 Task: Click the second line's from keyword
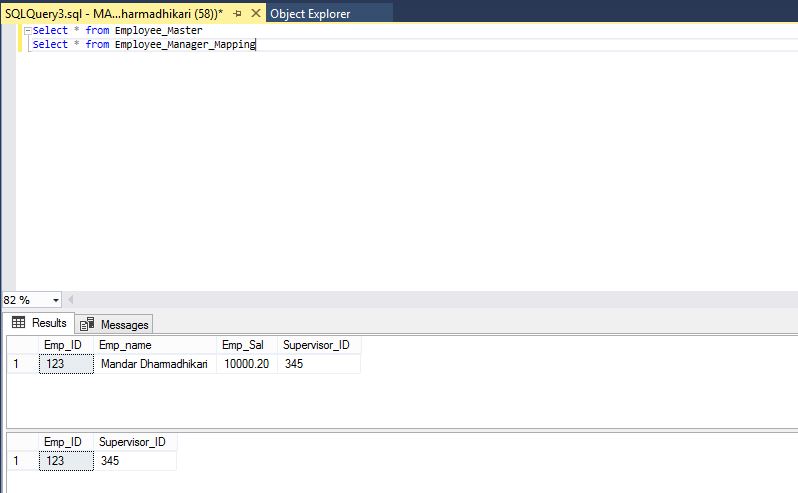[x=97, y=44]
